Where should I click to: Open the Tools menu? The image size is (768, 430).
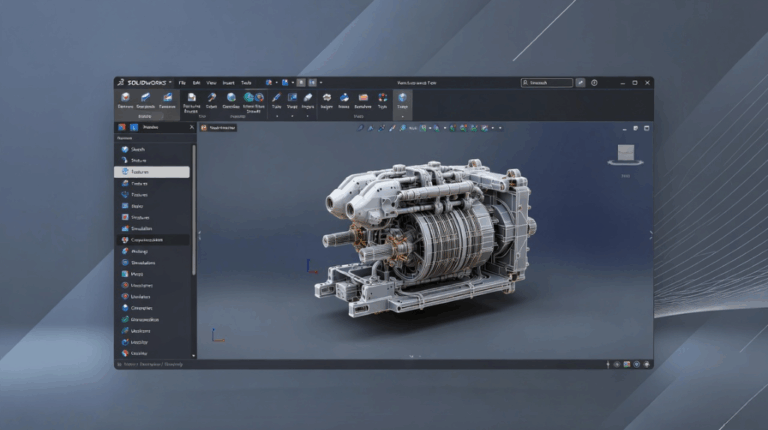pos(246,83)
